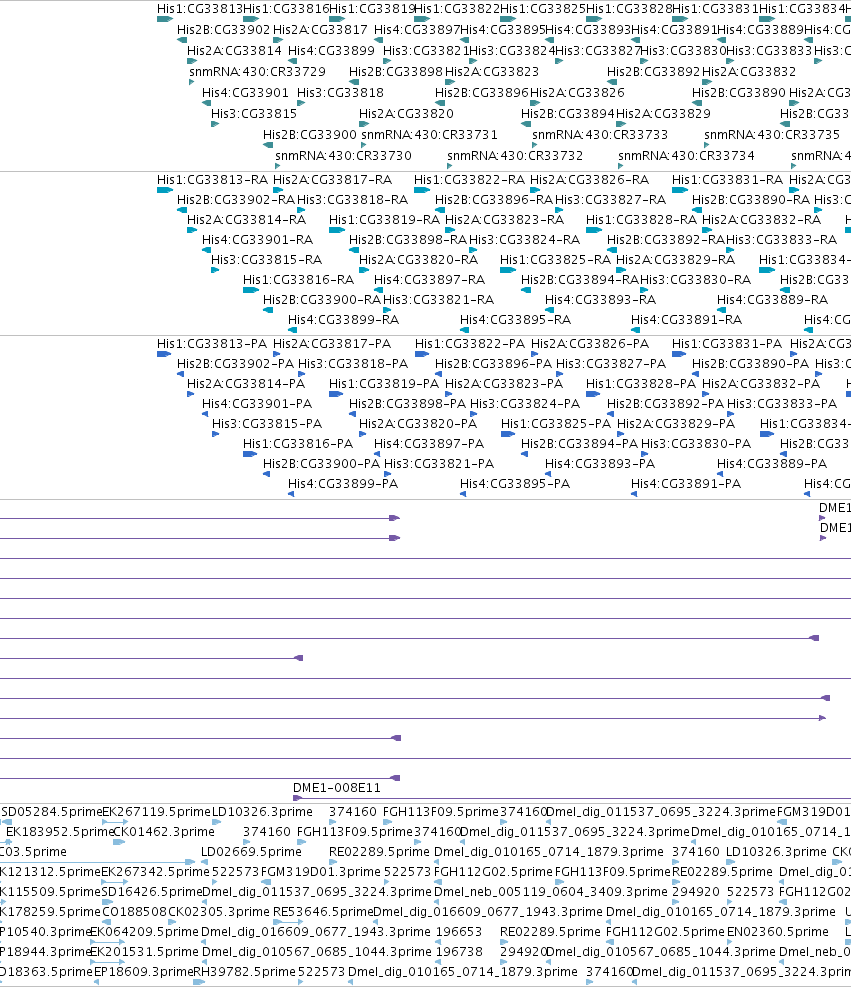Click the EK183952.5prime EST label
The image size is (851, 987).
pyautogui.click(x=60, y=832)
